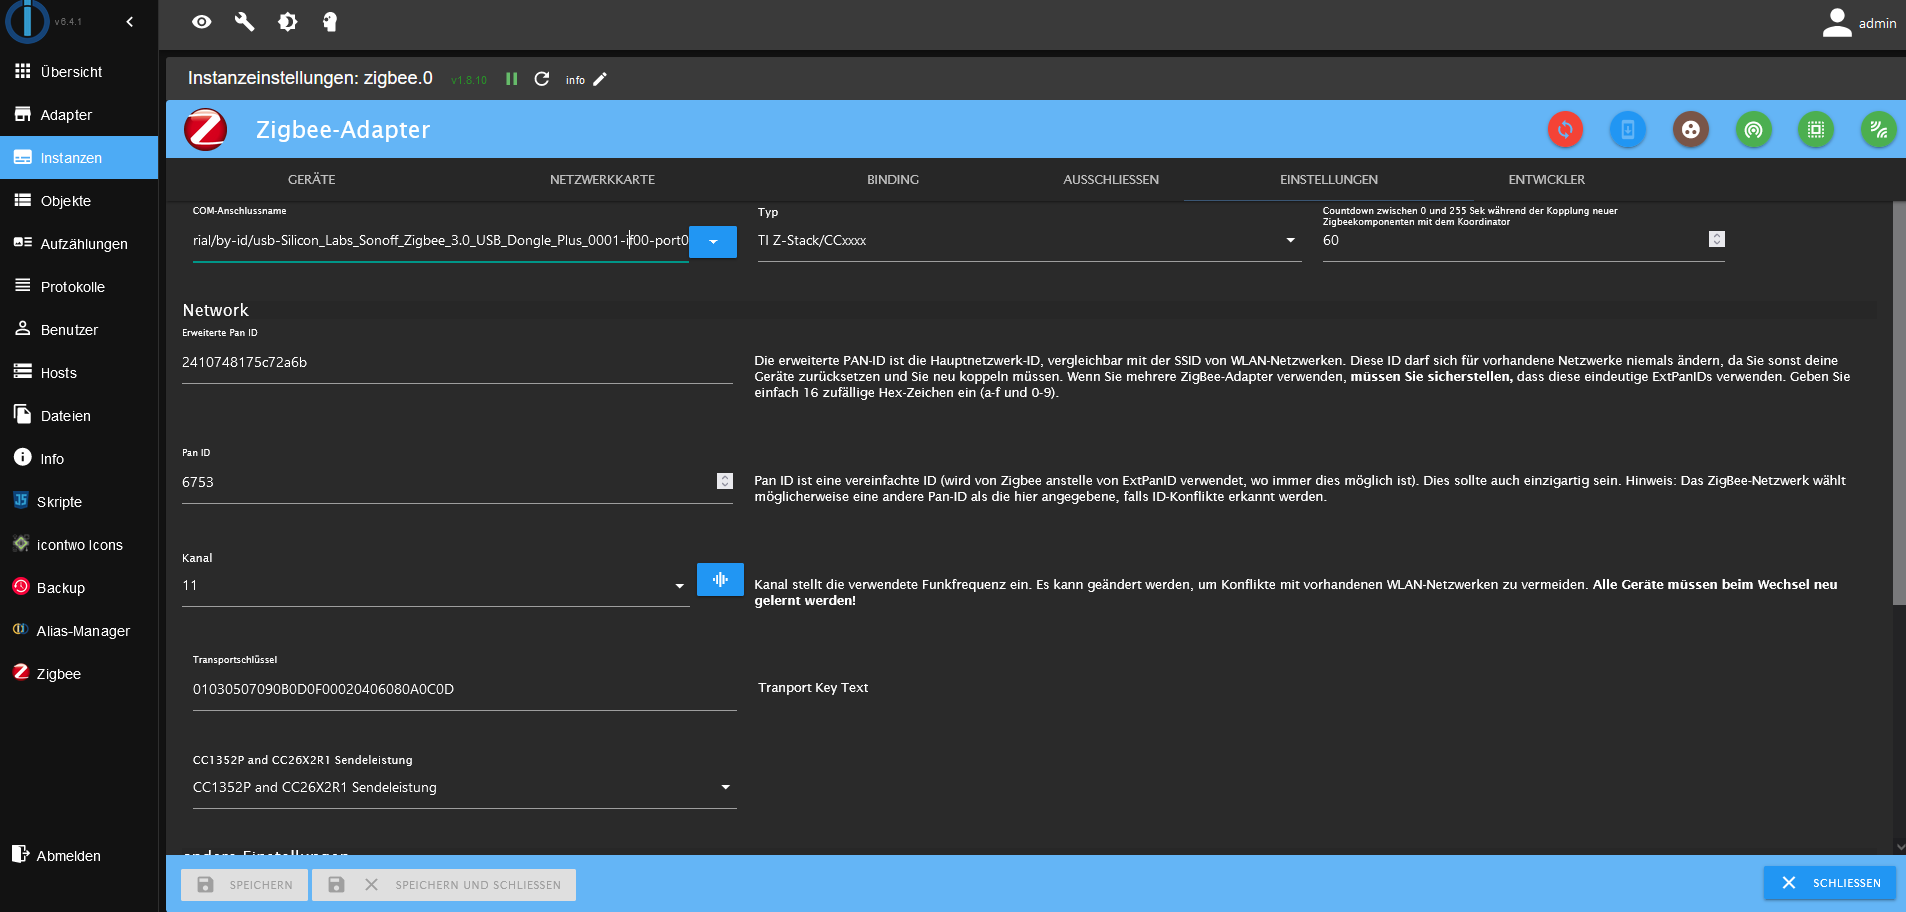Toggle the eye visibility icon in top toolbar
The image size is (1906, 912).
(x=202, y=22)
